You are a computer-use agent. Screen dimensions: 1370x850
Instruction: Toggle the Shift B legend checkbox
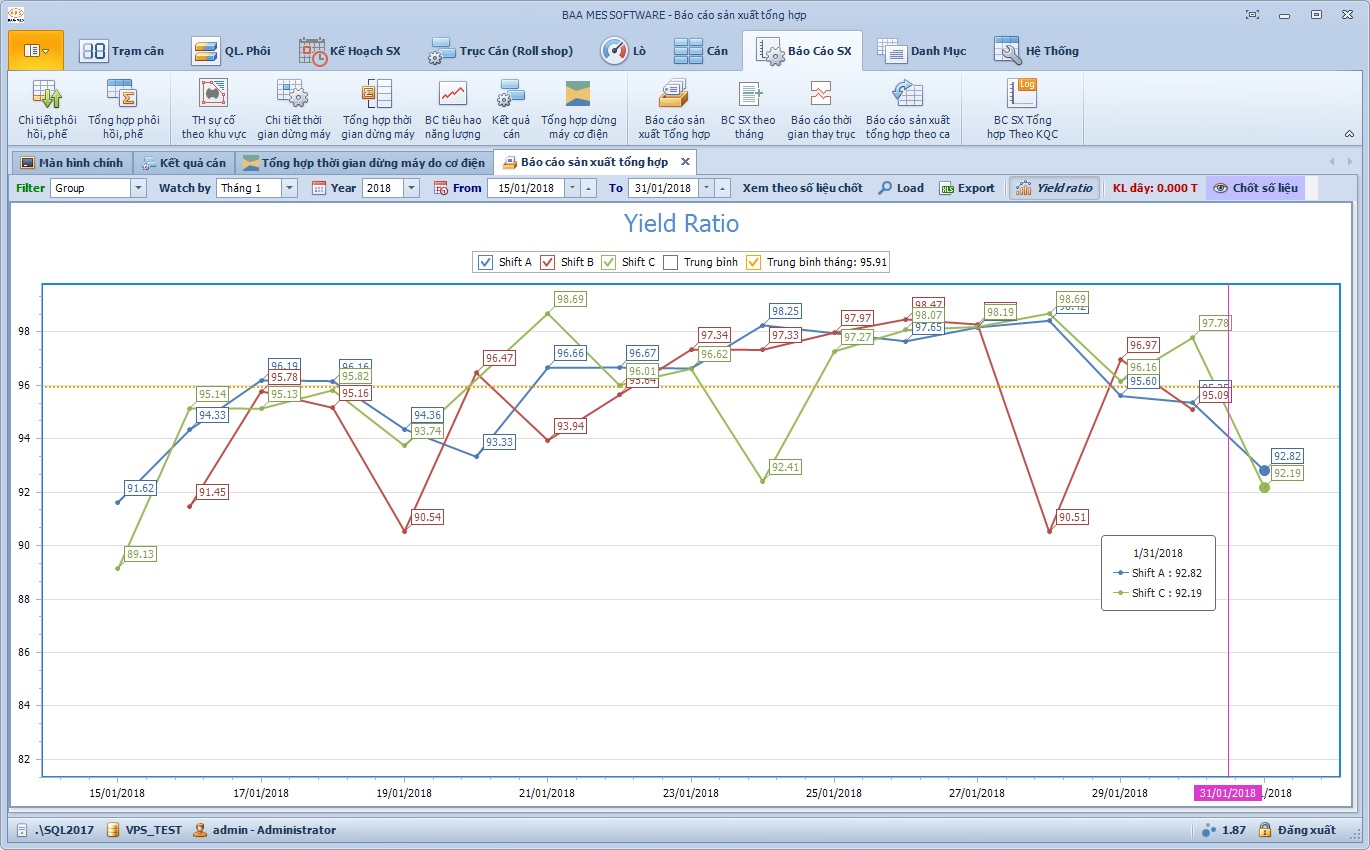(548, 262)
